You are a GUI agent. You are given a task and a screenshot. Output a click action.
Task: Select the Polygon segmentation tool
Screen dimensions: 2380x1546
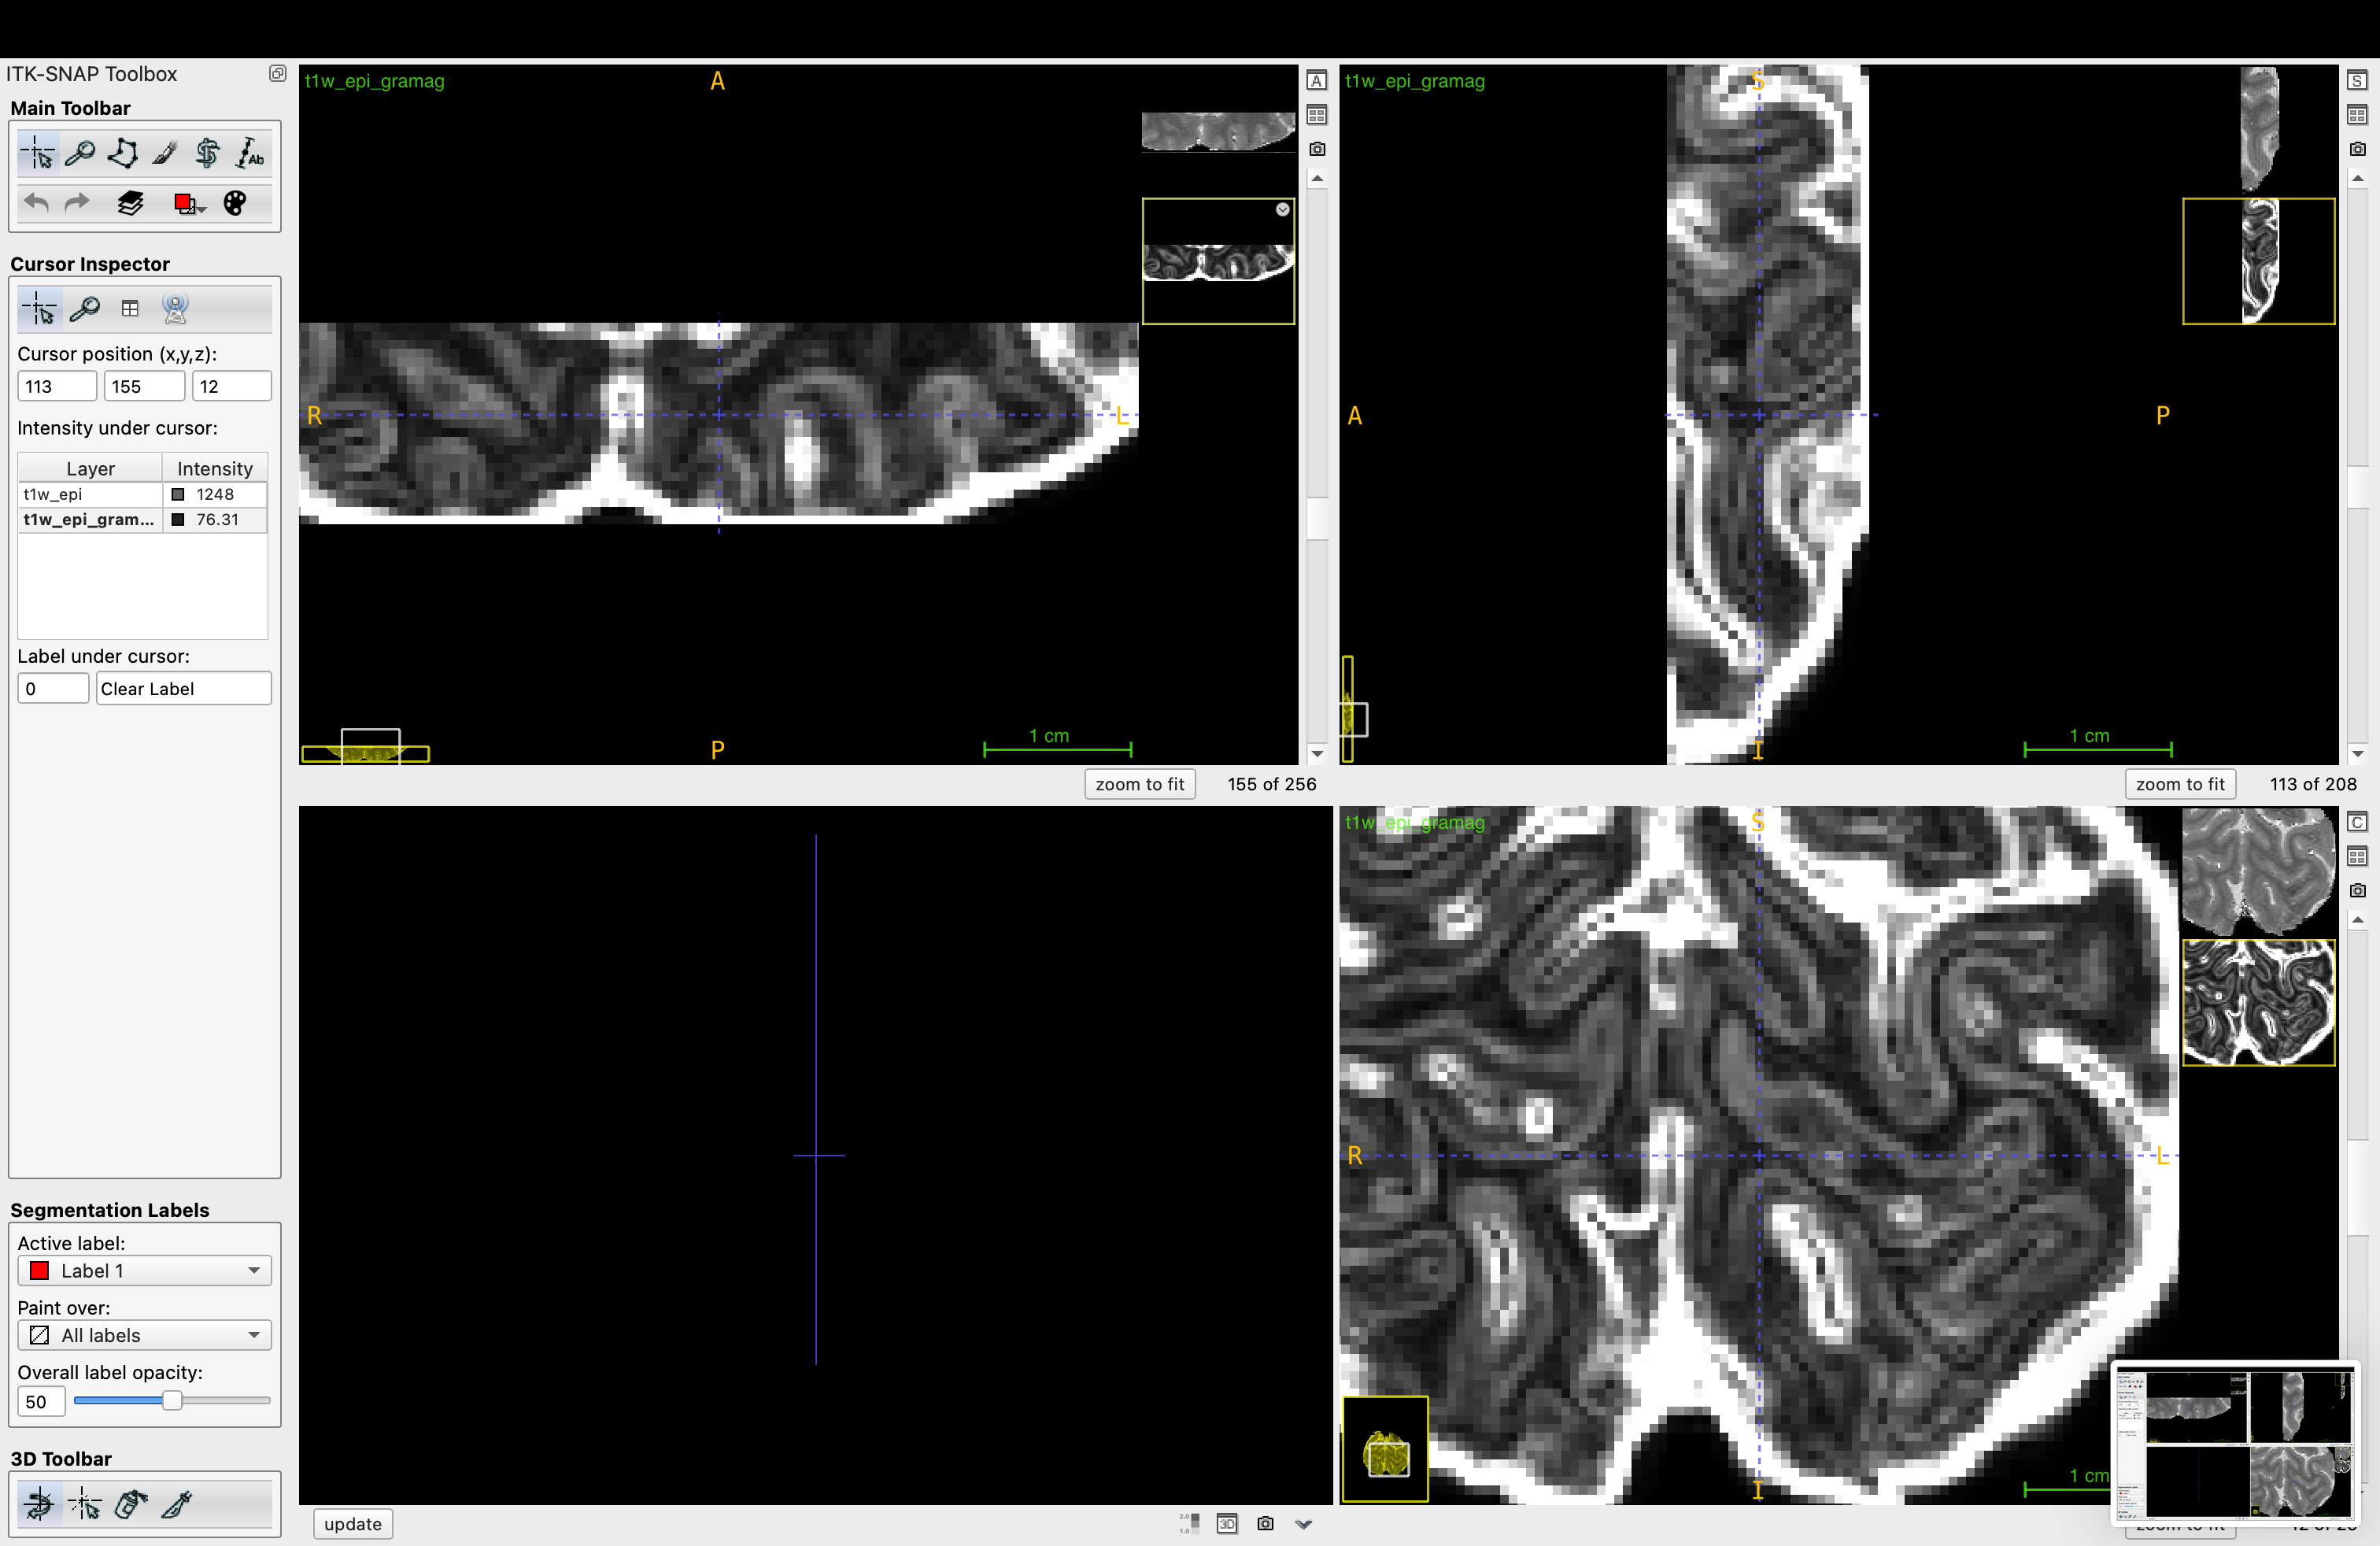click(123, 153)
